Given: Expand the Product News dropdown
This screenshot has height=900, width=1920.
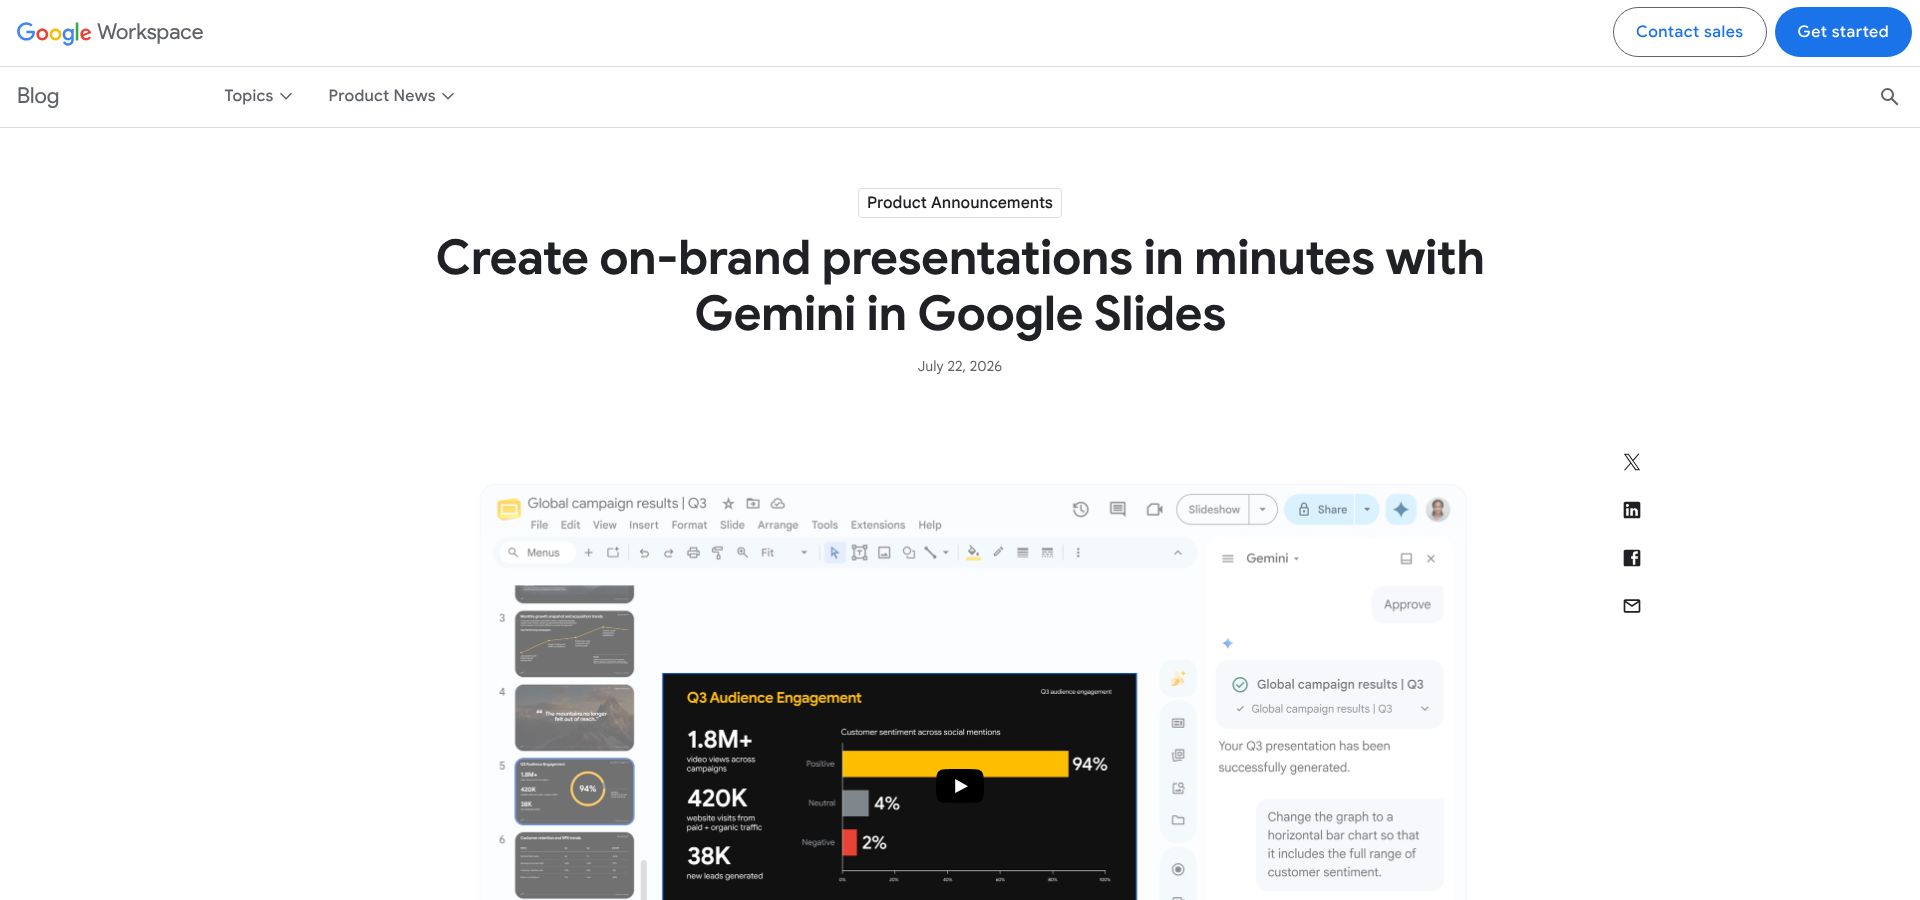Looking at the screenshot, I should tap(391, 96).
